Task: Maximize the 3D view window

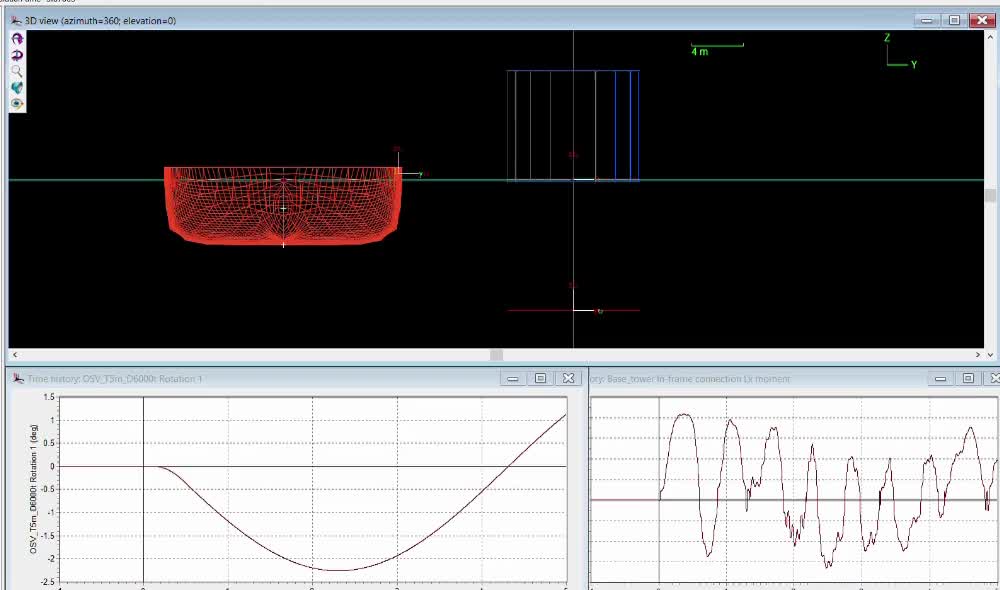Action: pyautogui.click(x=954, y=20)
